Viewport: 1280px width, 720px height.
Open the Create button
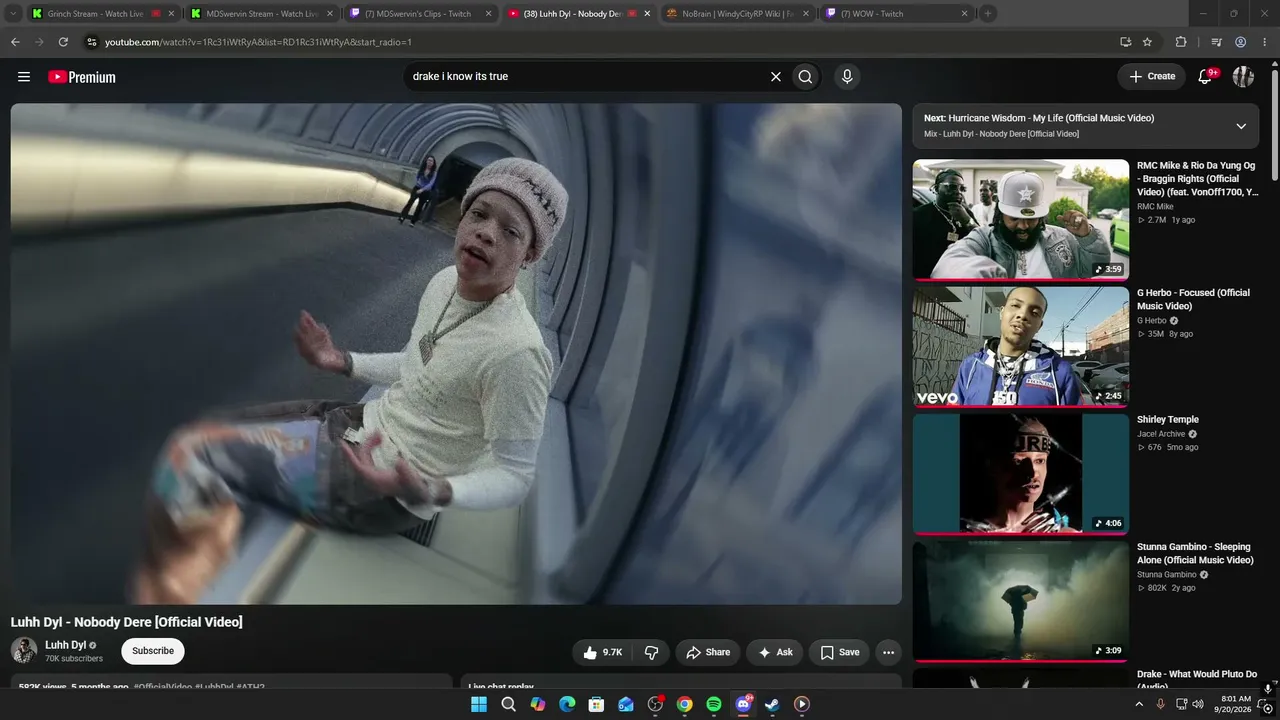click(x=1152, y=77)
